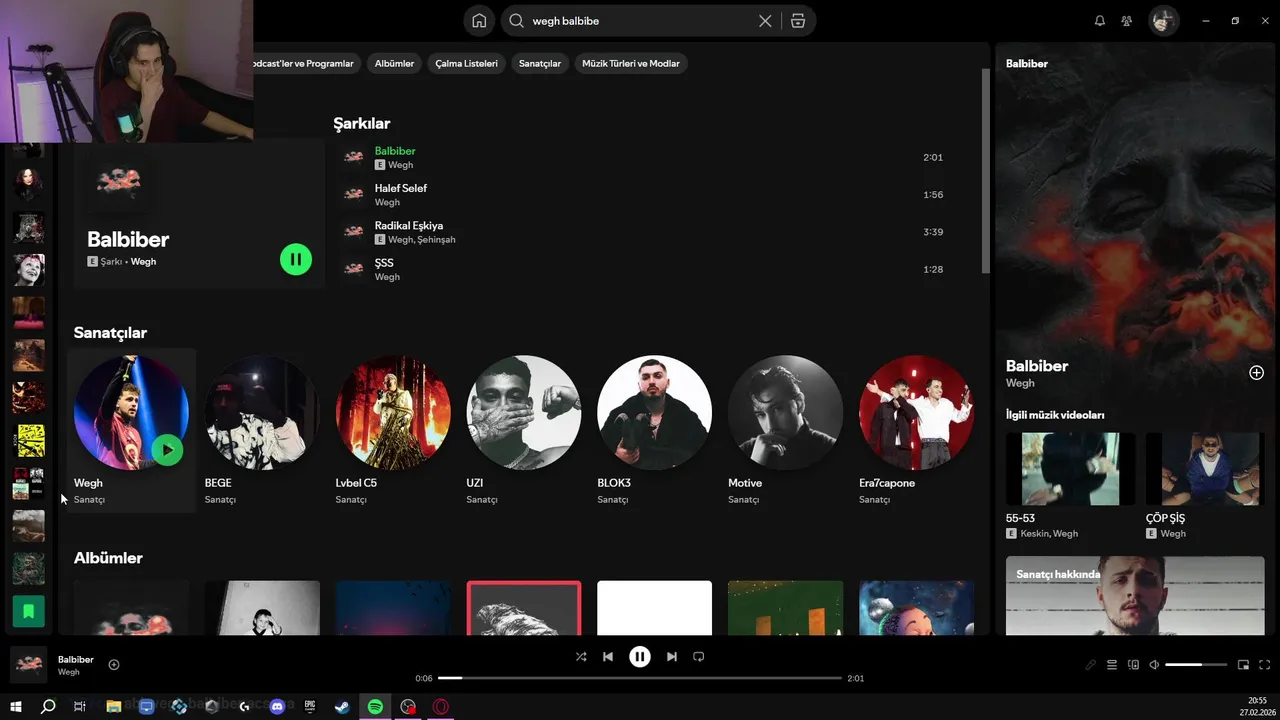The height and width of the screenshot is (720, 1280).
Task: Open the Browse icon beside search bar
Action: [797, 21]
